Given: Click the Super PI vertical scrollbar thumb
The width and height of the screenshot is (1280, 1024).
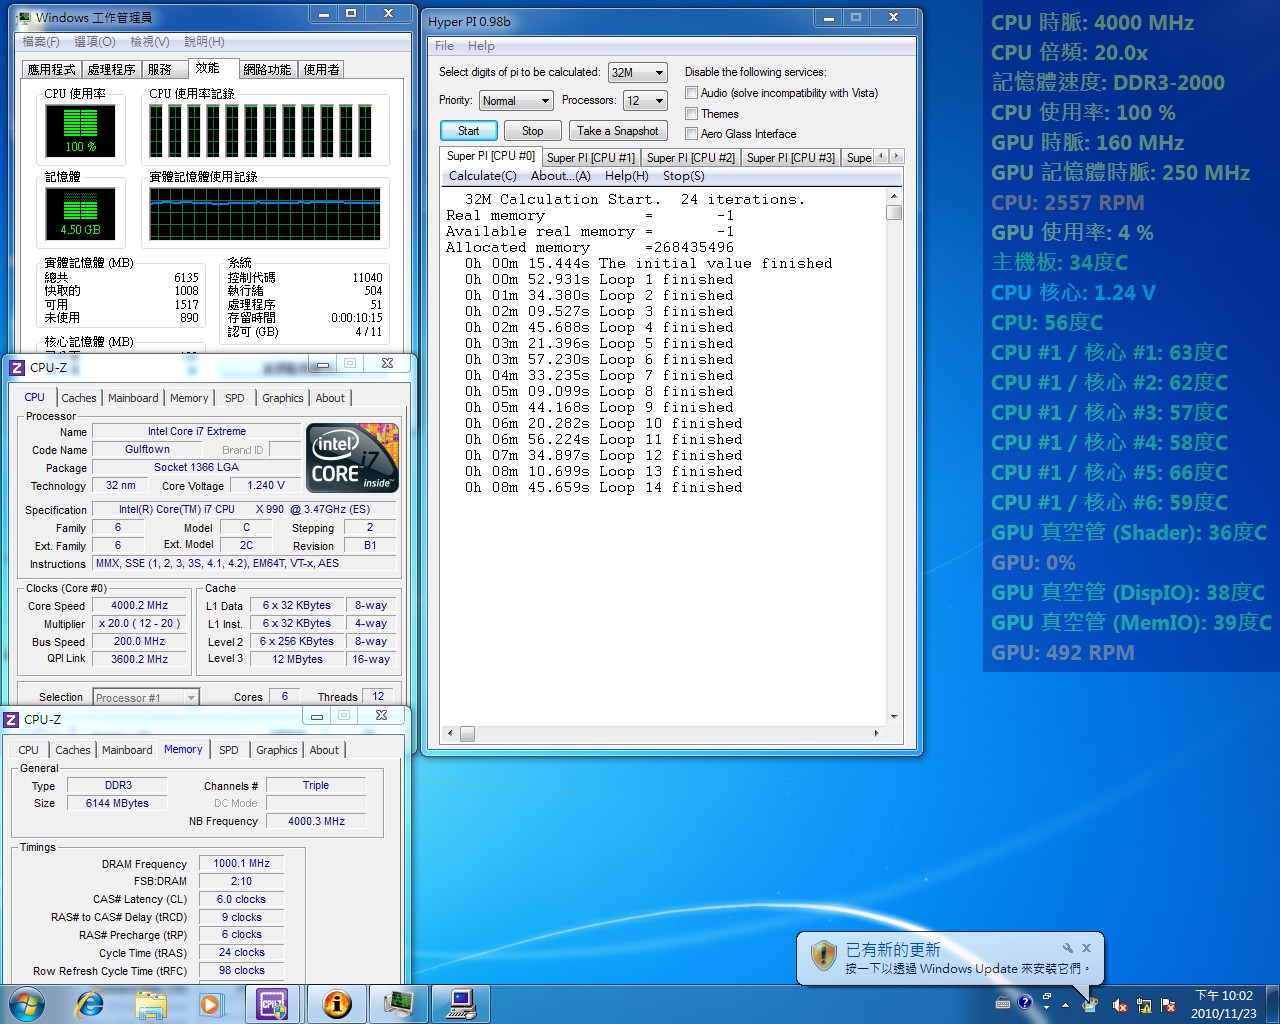Looking at the screenshot, I should pos(894,212).
